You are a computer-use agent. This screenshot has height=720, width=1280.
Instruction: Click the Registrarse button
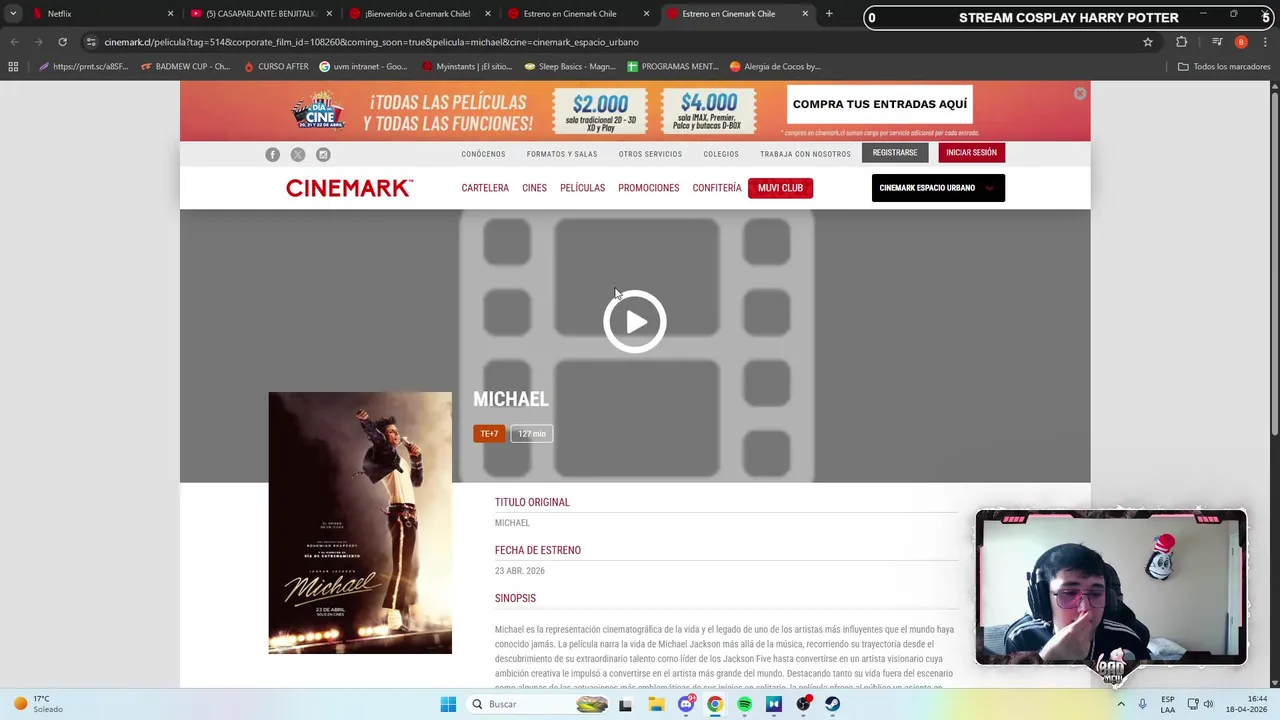click(894, 153)
